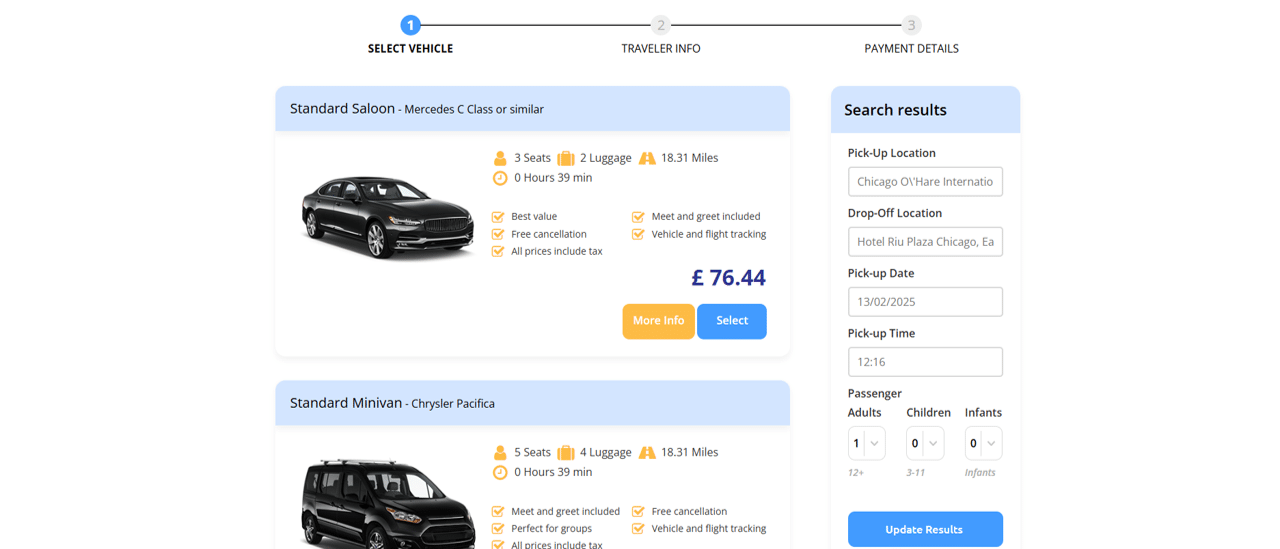Click the Drop-Off Location field
The width and height of the screenshot is (1280, 549).
(925, 242)
